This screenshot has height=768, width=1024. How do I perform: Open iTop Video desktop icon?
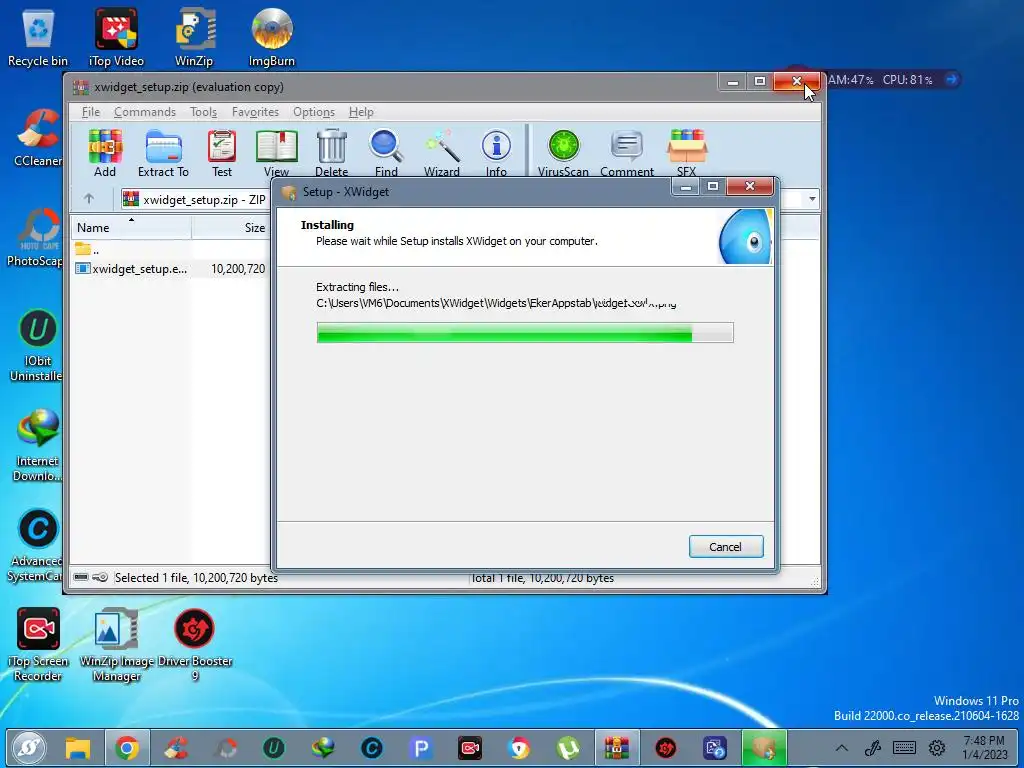(x=116, y=39)
